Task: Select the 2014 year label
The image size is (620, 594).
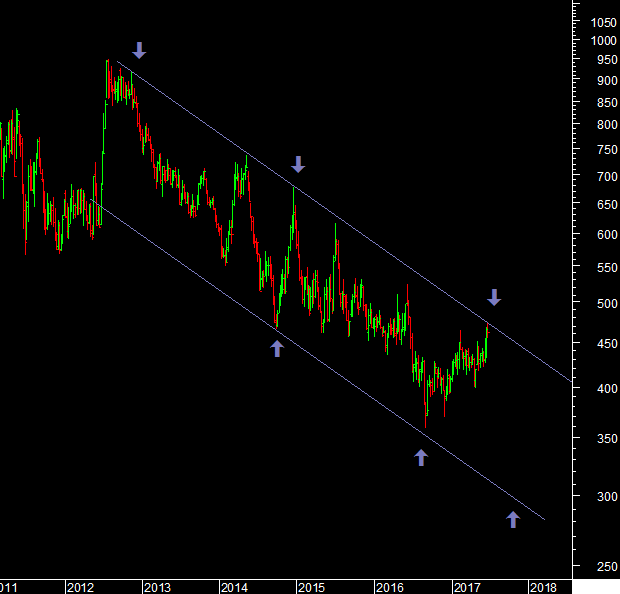Action: pos(234,588)
